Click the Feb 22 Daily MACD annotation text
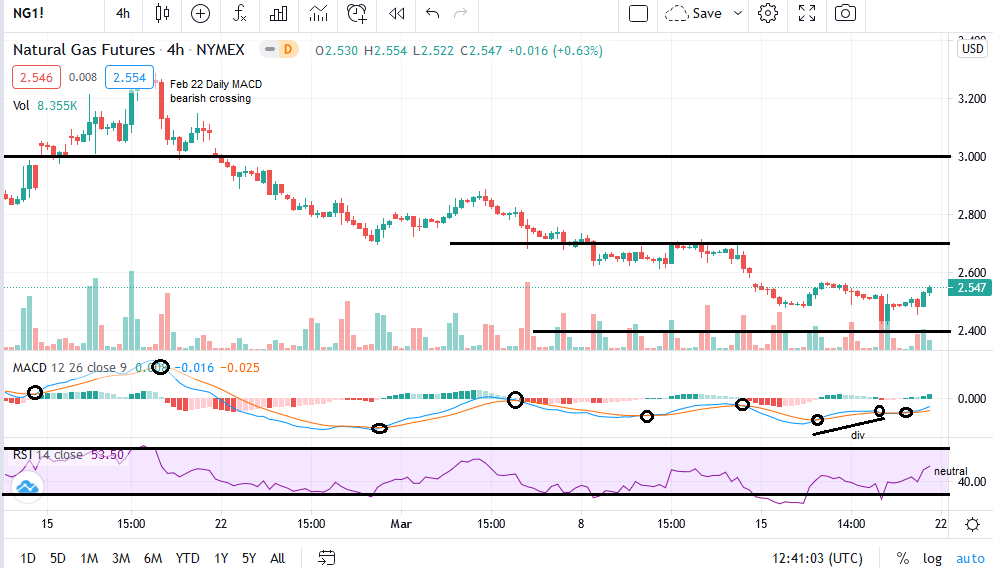The height and width of the screenshot is (568, 993). (x=215, y=91)
